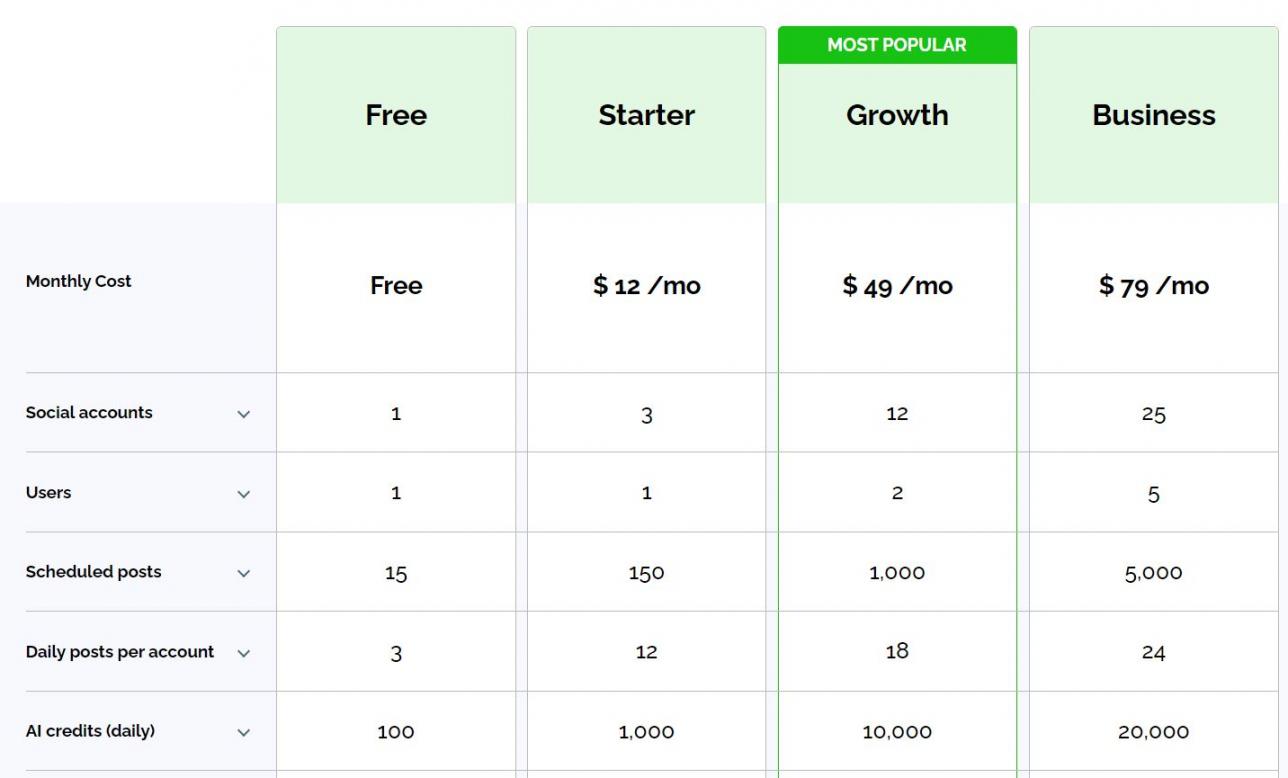Click the $12 /mo Starter price

(x=646, y=286)
